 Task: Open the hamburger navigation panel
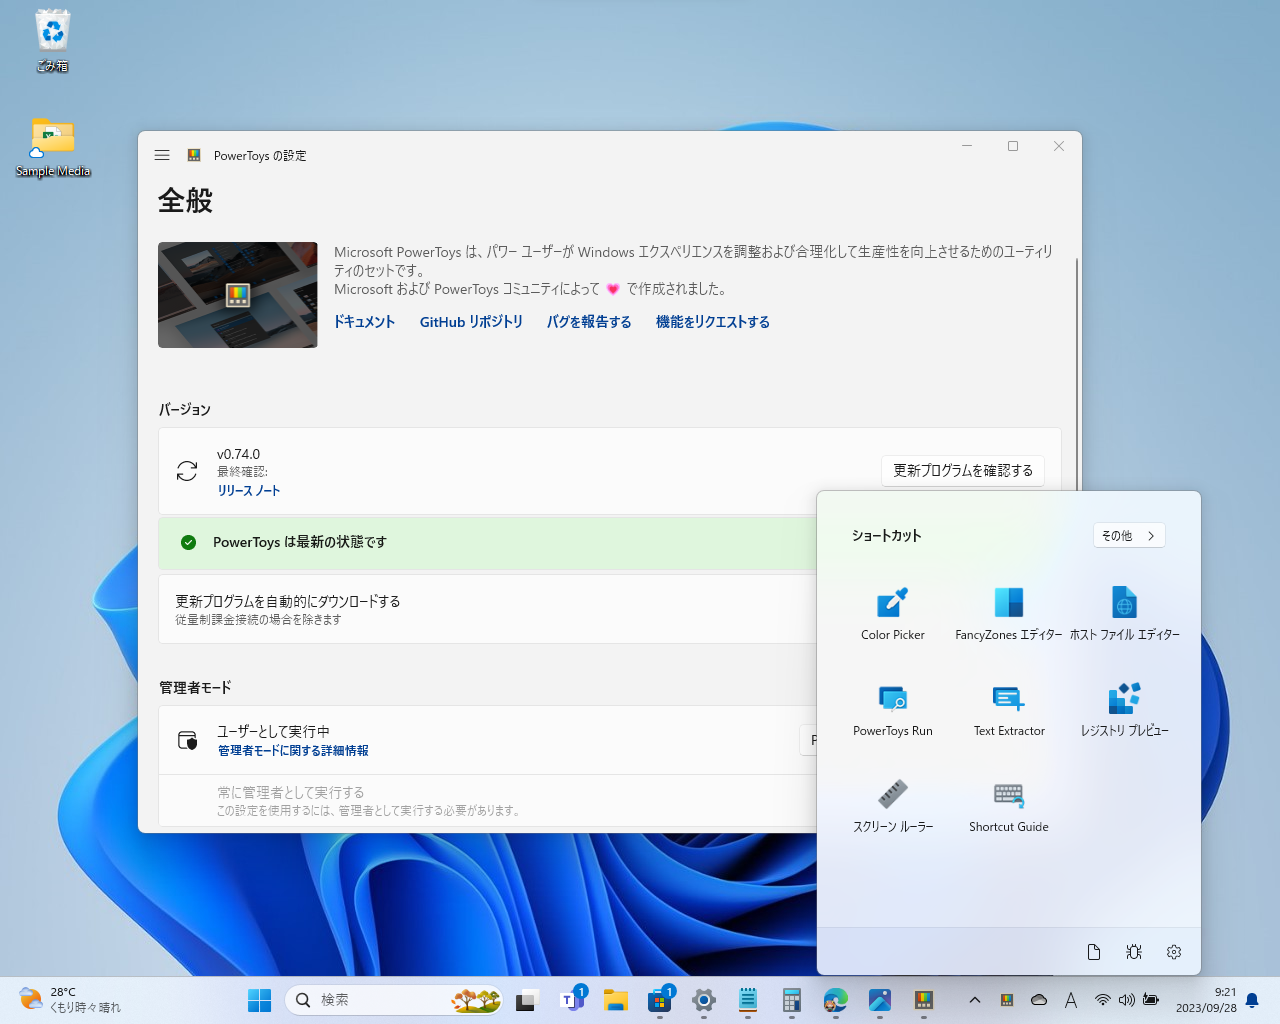tap(162, 155)
